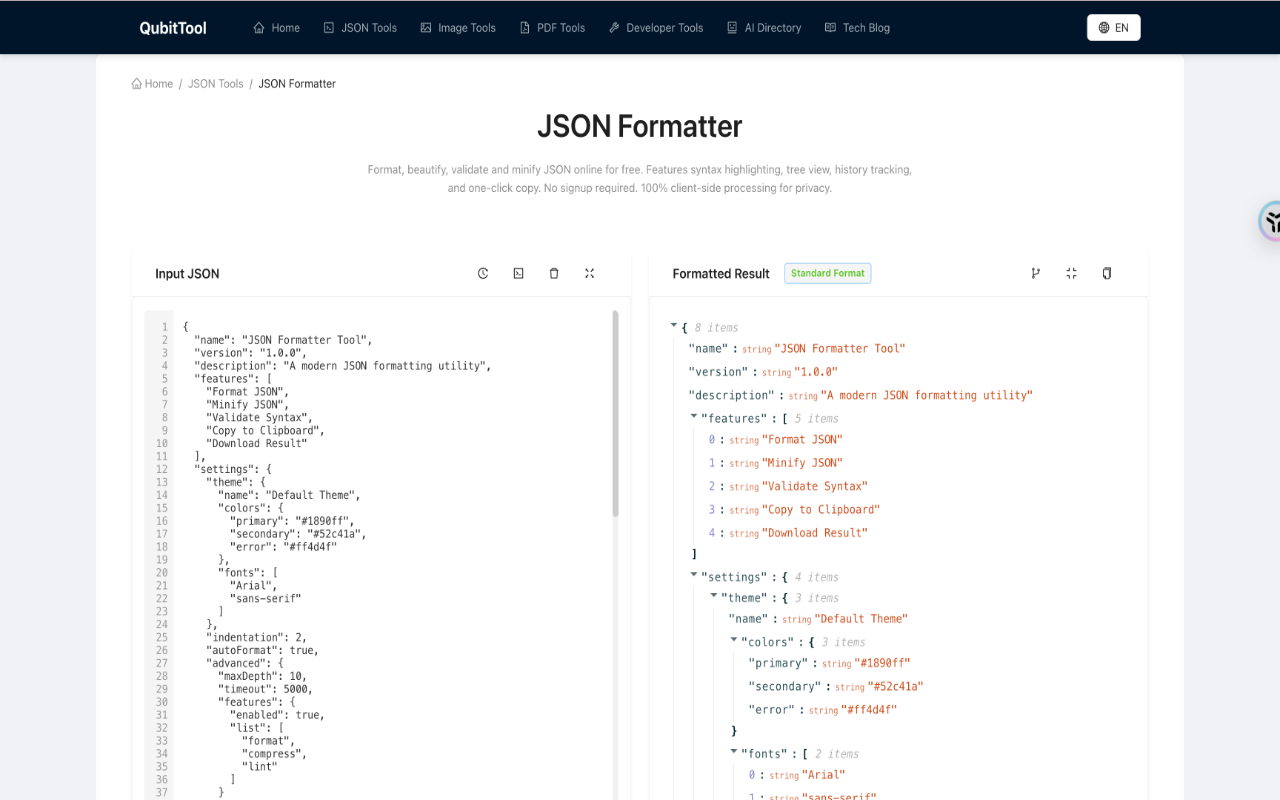This screenshot has width=1280, height=800.
Task: Copy the formatted result with clipboard icon
Action: pyautogui.click(x=1107, y=273)
